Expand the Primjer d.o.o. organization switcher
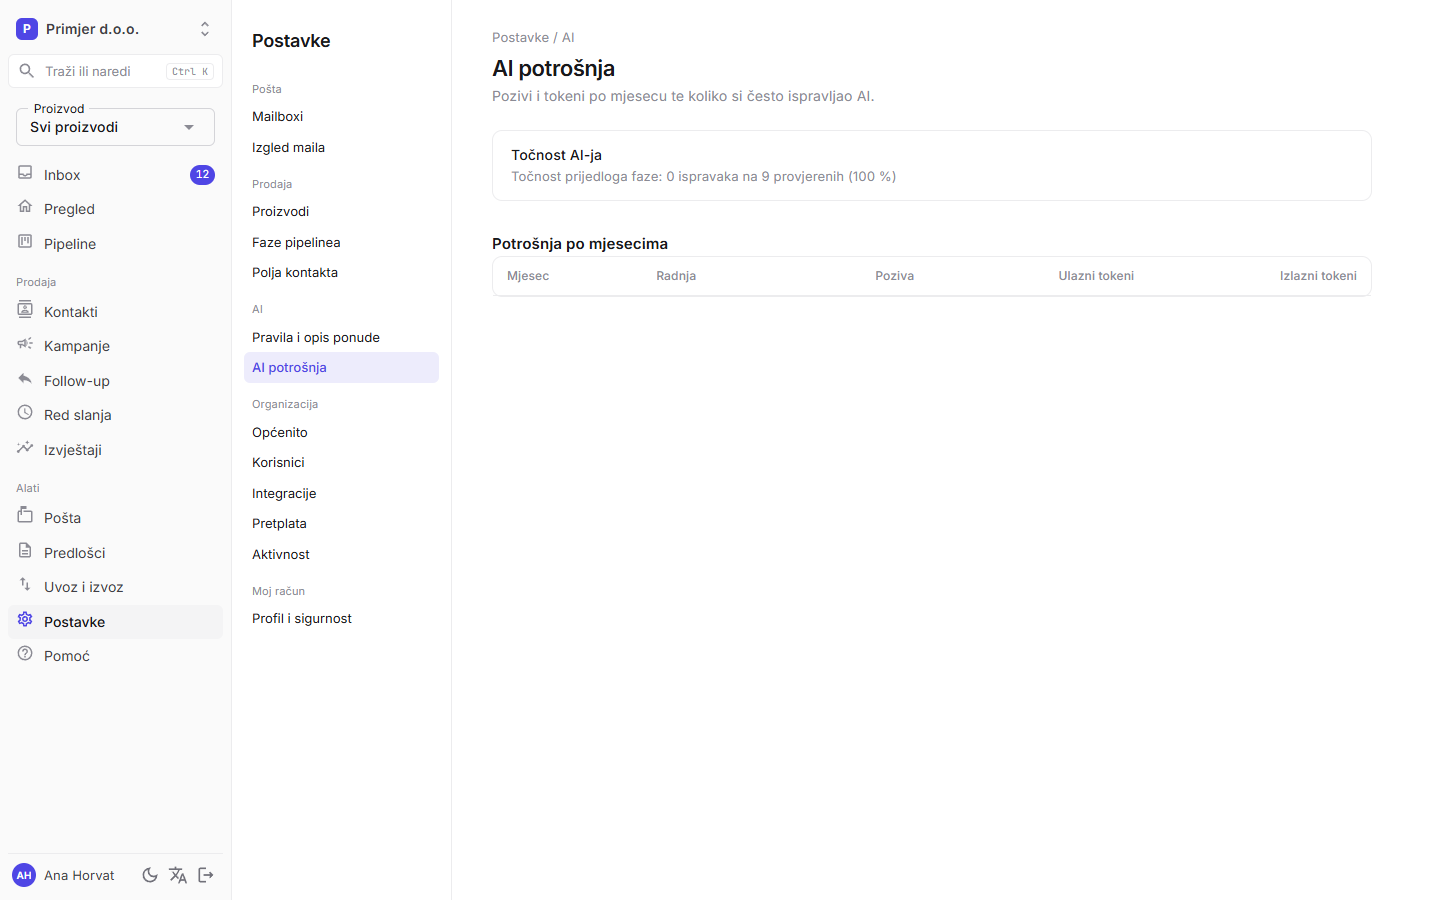 coord(115,29)
